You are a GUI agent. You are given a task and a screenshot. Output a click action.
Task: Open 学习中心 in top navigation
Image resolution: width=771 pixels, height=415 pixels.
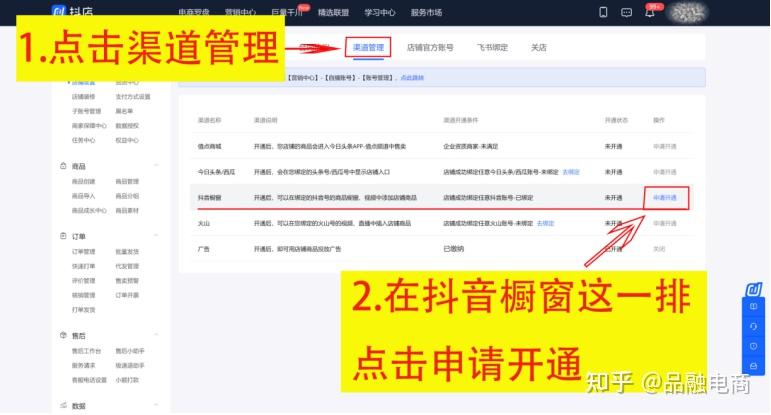point(380,12)
